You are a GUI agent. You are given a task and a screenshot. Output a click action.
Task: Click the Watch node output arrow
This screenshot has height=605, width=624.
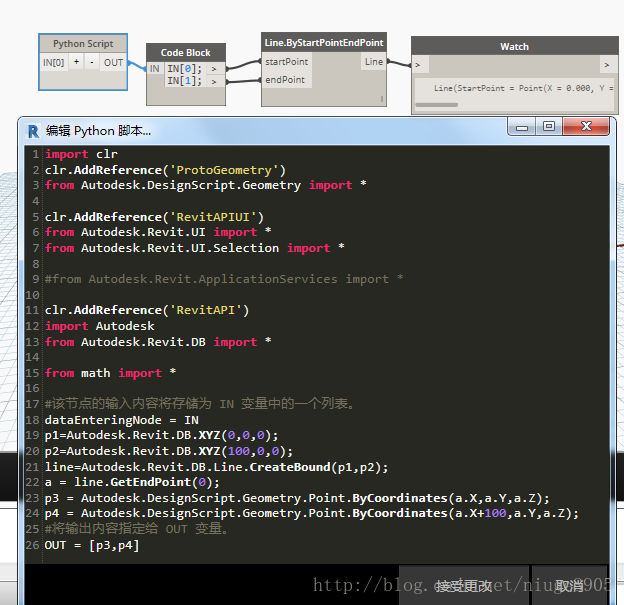point(606,65)
